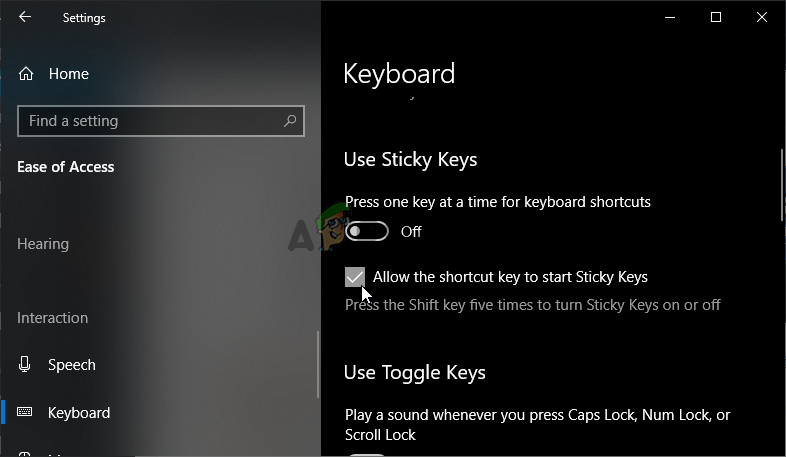This screenshot has height=457, width=786.
Task: Click the Ease of Access heading
Action: [x=66, y=167]
